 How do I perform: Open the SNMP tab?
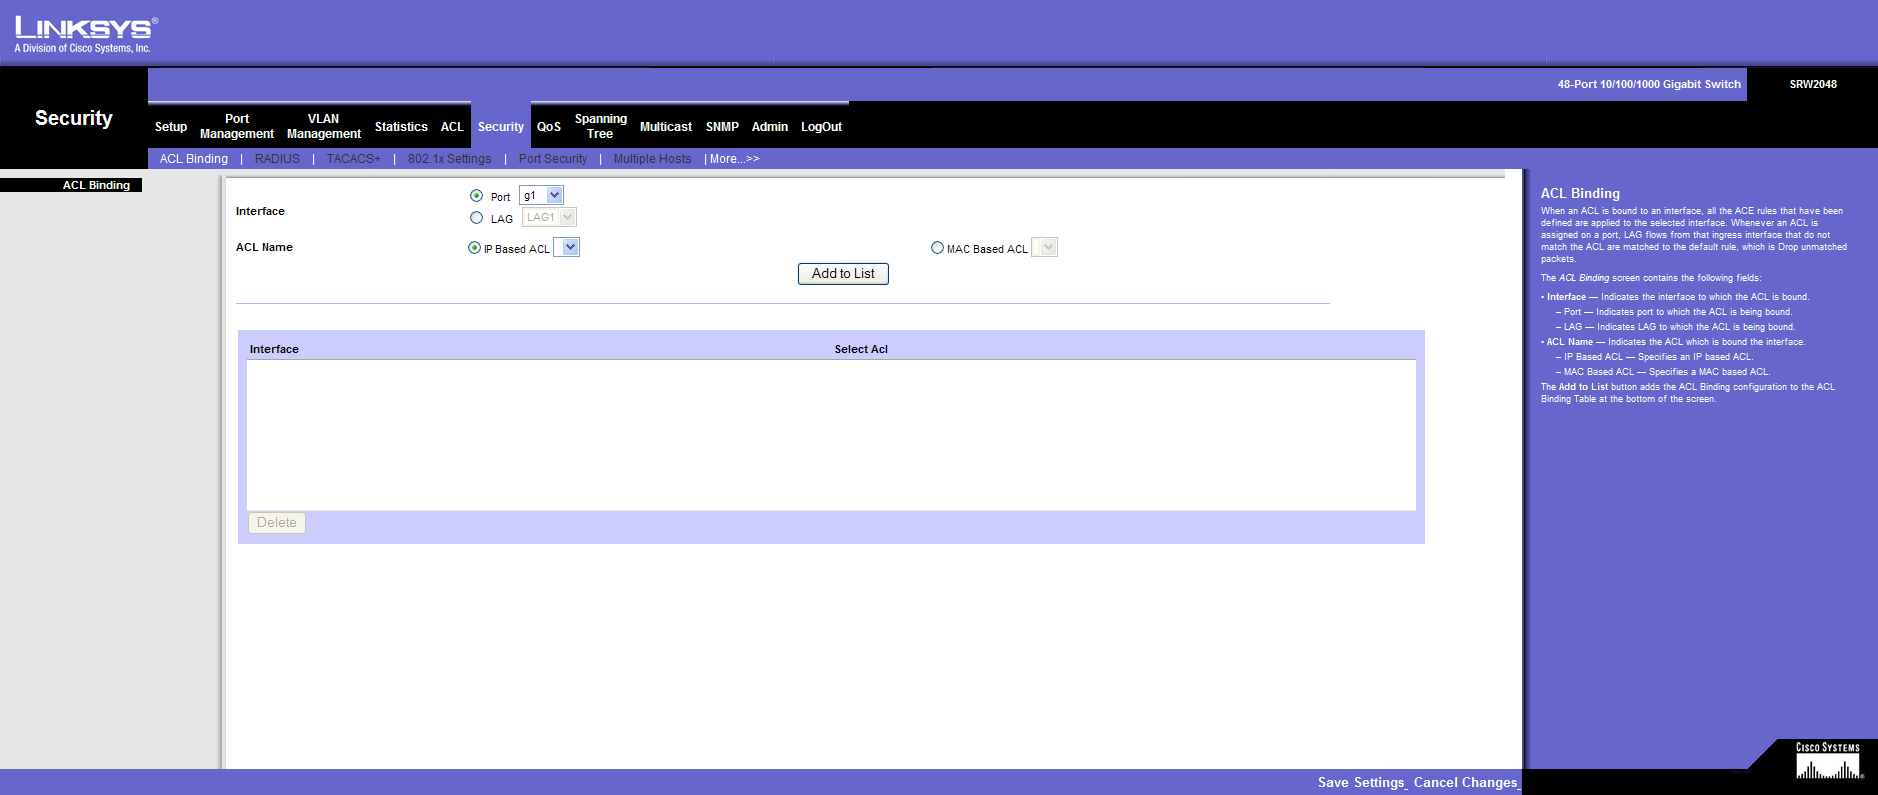[x=721, y=127]
